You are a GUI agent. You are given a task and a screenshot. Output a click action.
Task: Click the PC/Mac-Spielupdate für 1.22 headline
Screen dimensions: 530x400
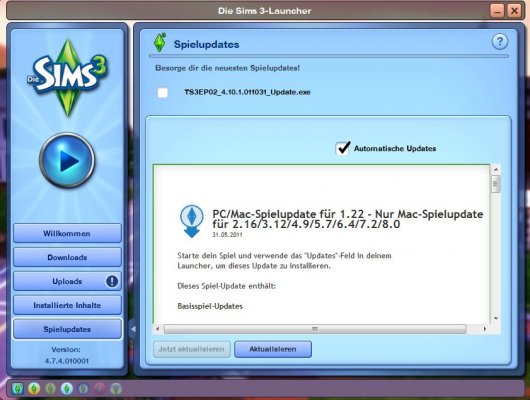(347, 219)
